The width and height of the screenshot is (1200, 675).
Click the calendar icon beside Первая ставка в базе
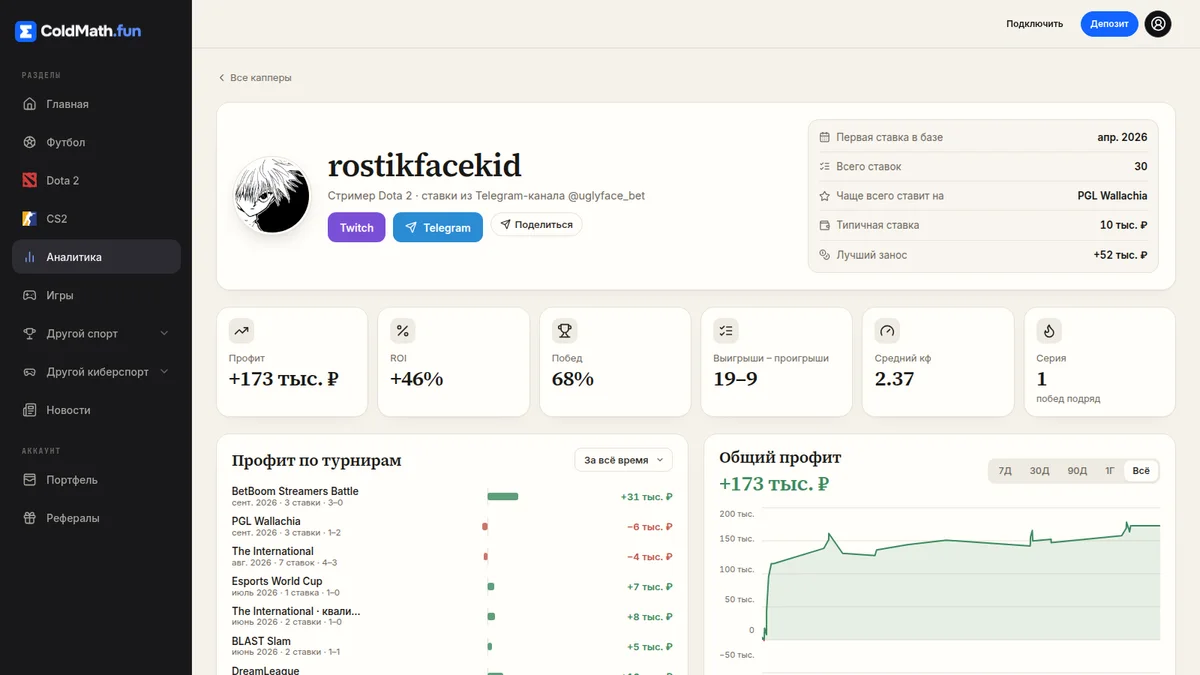click(x=825, y=137)
